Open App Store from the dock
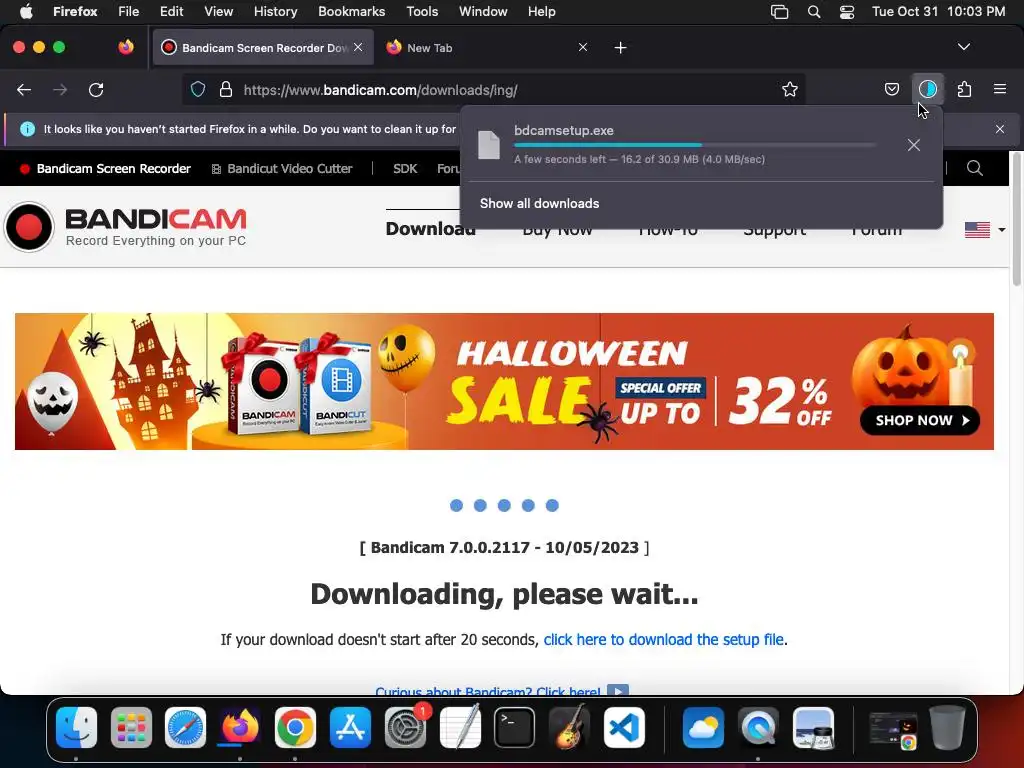 pyautogui.click(x=350, y=727)
